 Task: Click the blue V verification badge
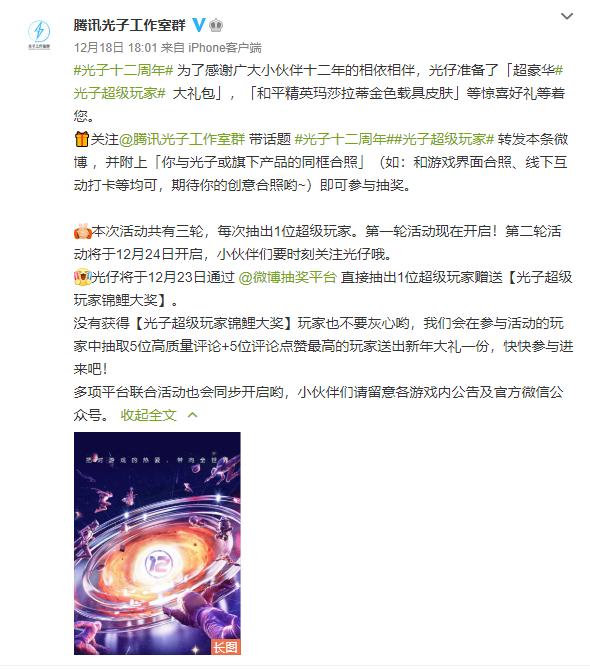point(199,25)
